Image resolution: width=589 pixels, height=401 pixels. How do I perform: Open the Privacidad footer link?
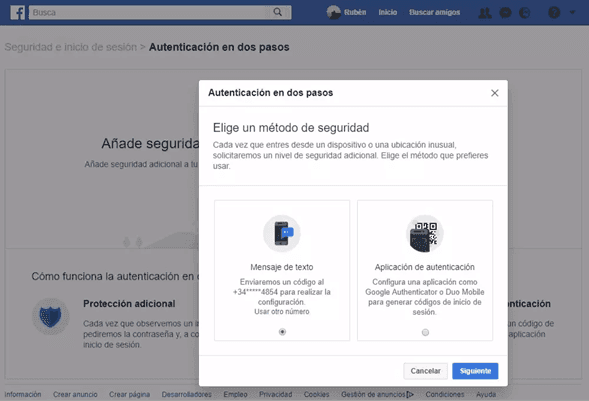click(275, 394)
